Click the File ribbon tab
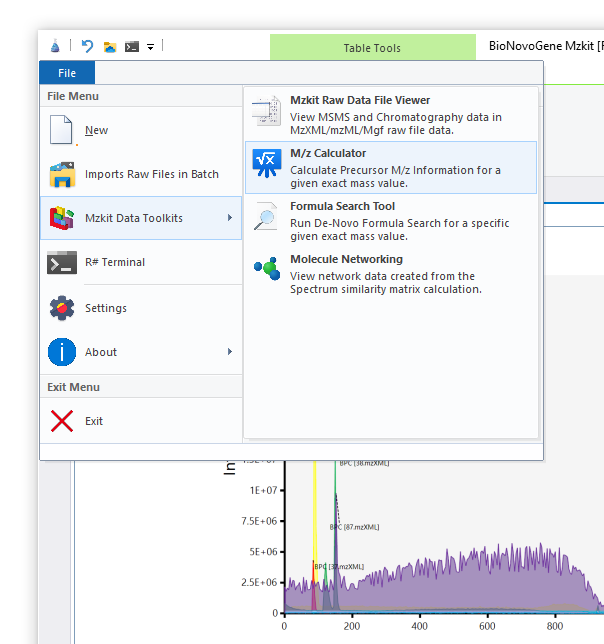Screen dimensions: 604x644 pos(67,73)
